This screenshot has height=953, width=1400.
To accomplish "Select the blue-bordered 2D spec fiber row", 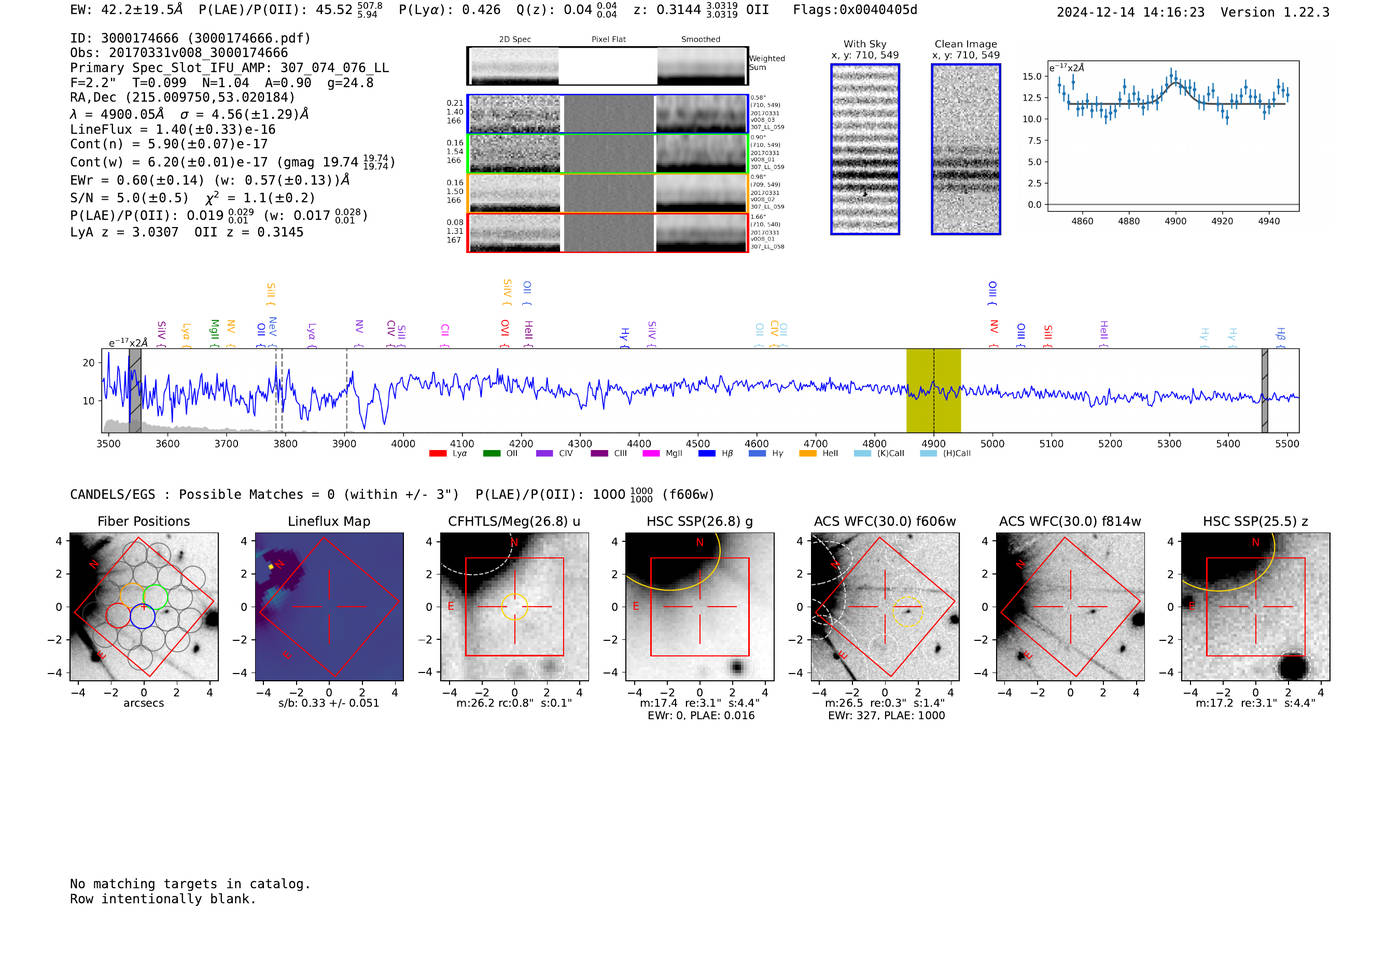I will click(608, 114).
